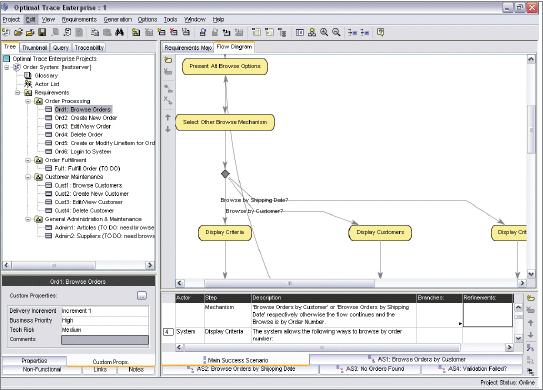The image size is (543, 390).
Task: Open the Query tab
Action: point(61,48)
